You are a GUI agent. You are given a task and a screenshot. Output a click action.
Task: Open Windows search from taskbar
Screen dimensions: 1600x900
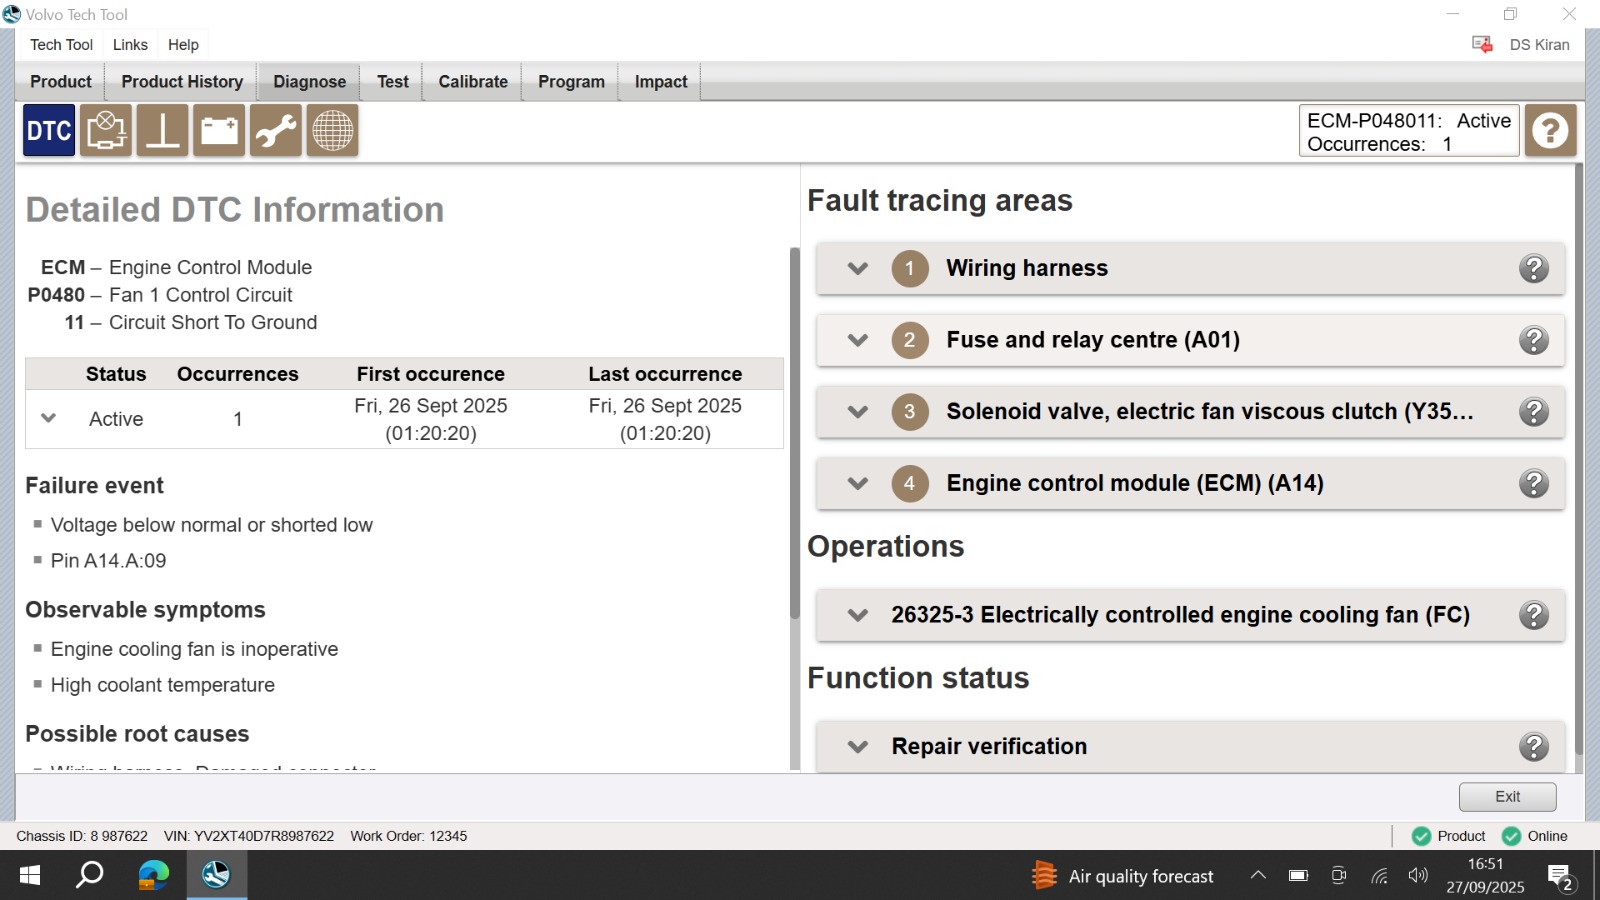click(x=90, y=876)
